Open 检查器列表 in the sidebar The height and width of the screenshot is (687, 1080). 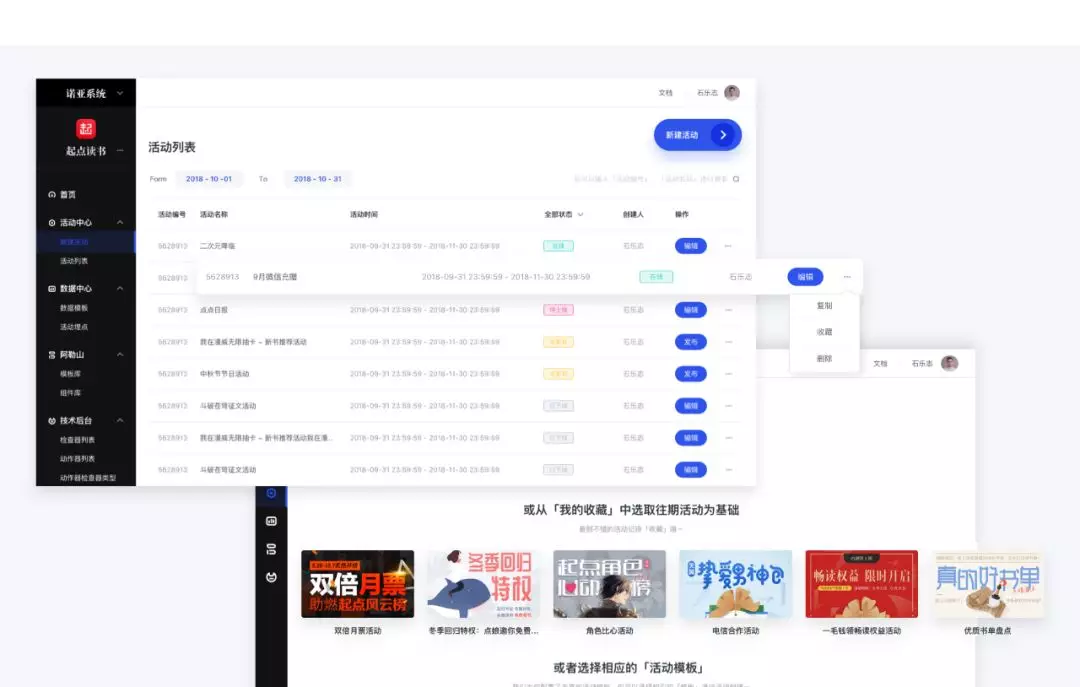pyautogui.click(x=77, y=440)
